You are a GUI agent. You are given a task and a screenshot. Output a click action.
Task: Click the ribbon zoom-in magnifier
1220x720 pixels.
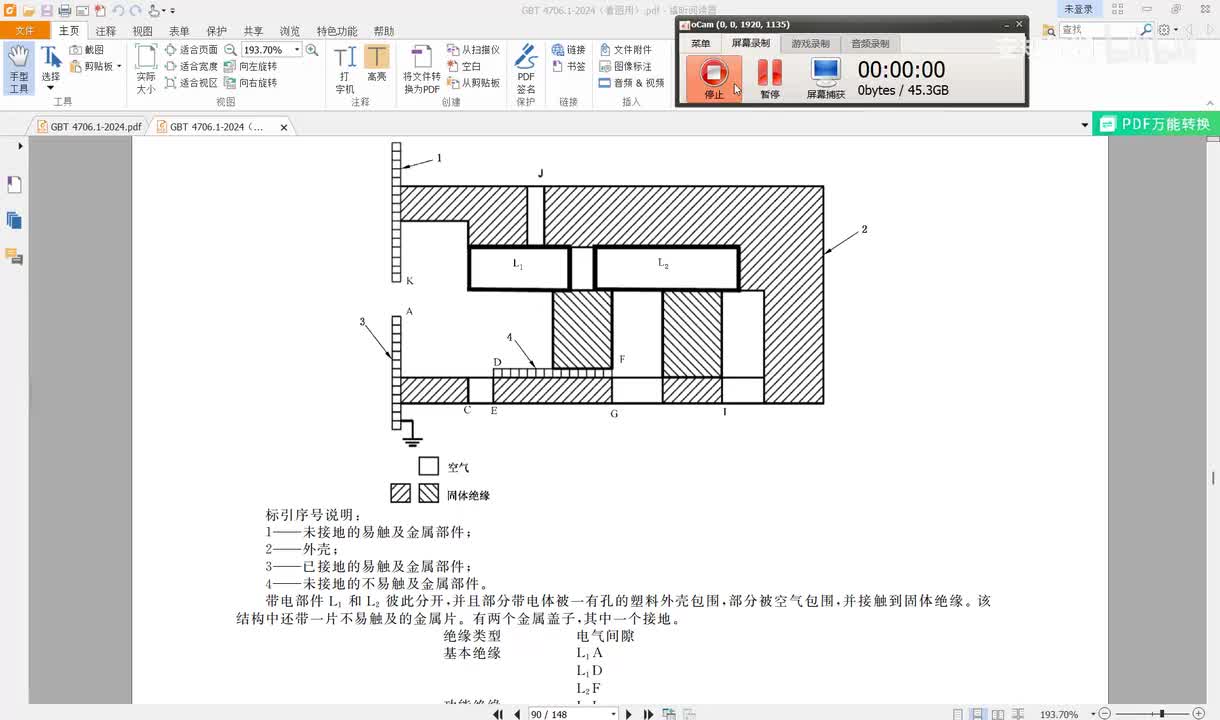pyautogui.click(x=312, y=50)
